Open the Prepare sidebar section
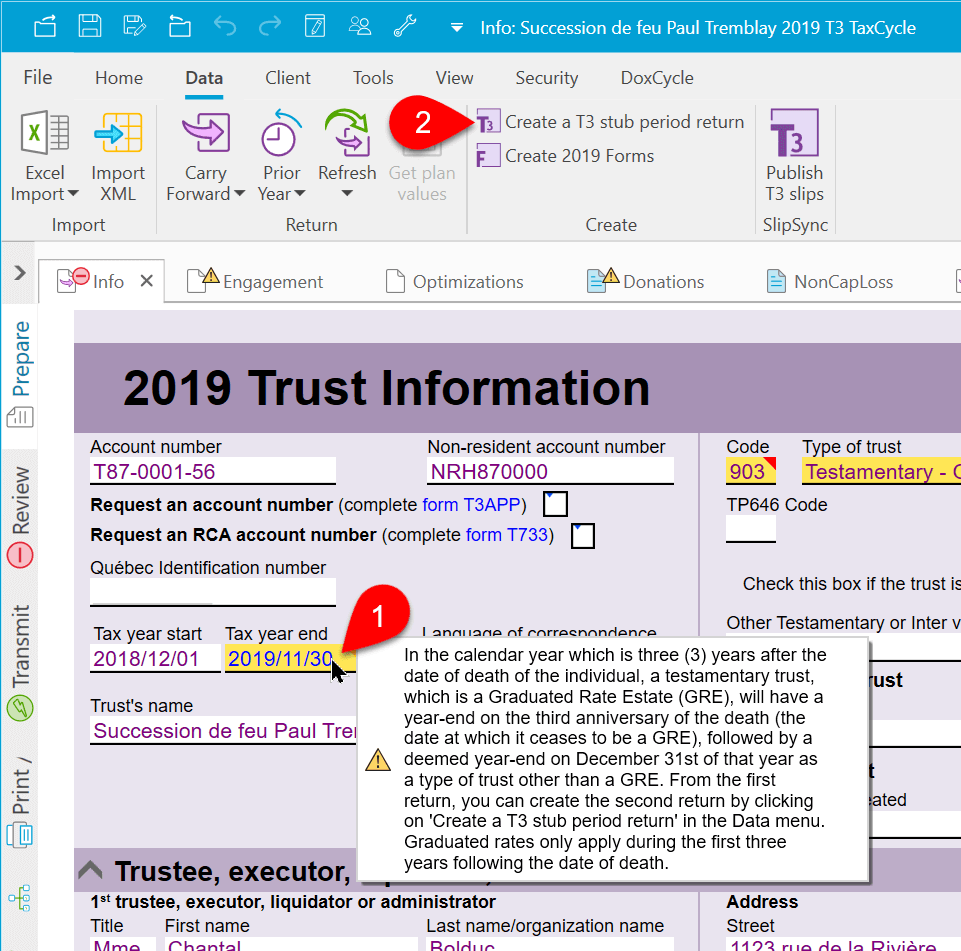Image resolution: width=961 pixels, height=951 pixels. (x=20, y=374)
